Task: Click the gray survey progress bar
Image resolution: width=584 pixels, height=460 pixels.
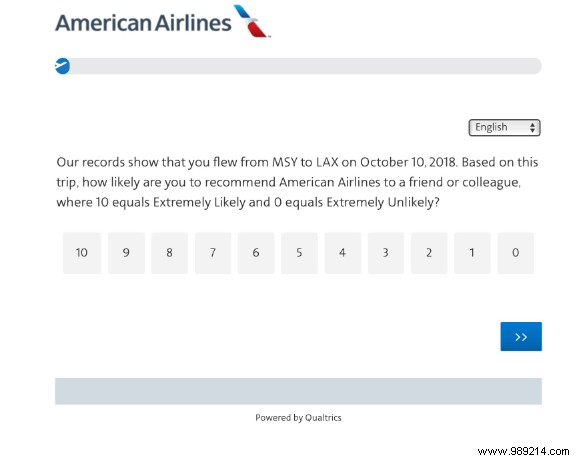Action: (x=298, y=66)
